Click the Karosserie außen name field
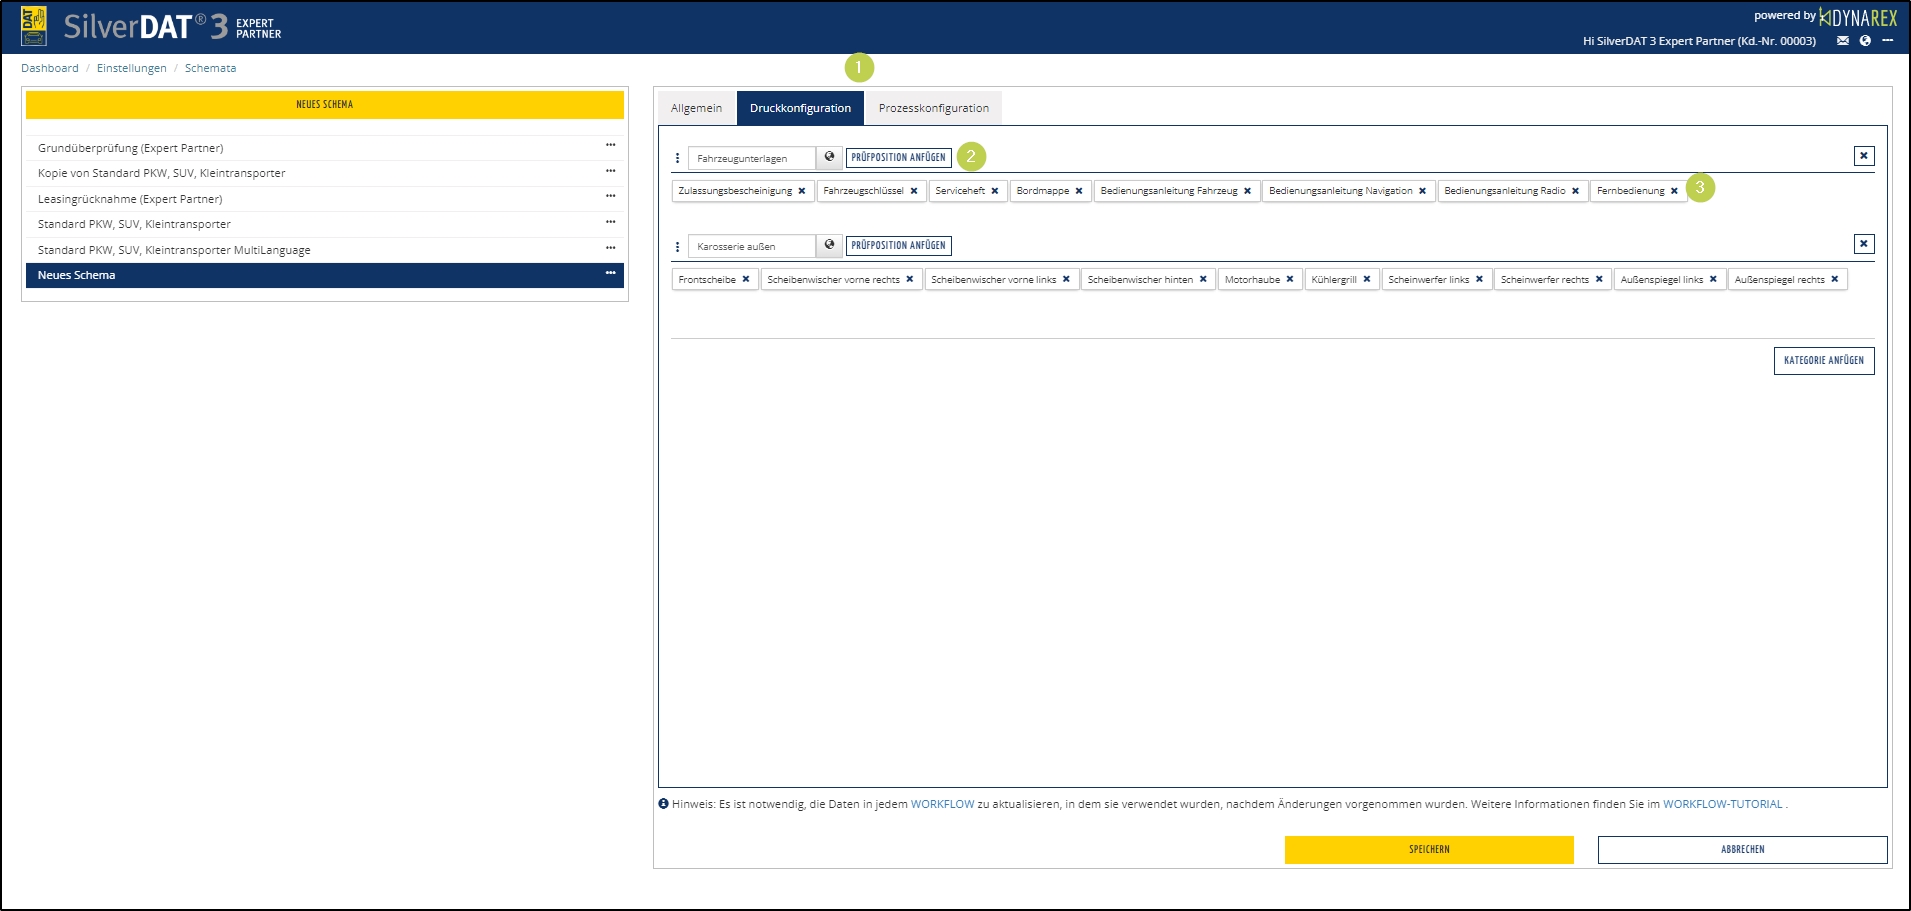Viewport: 1911px width, 911px height. point(752,246)
